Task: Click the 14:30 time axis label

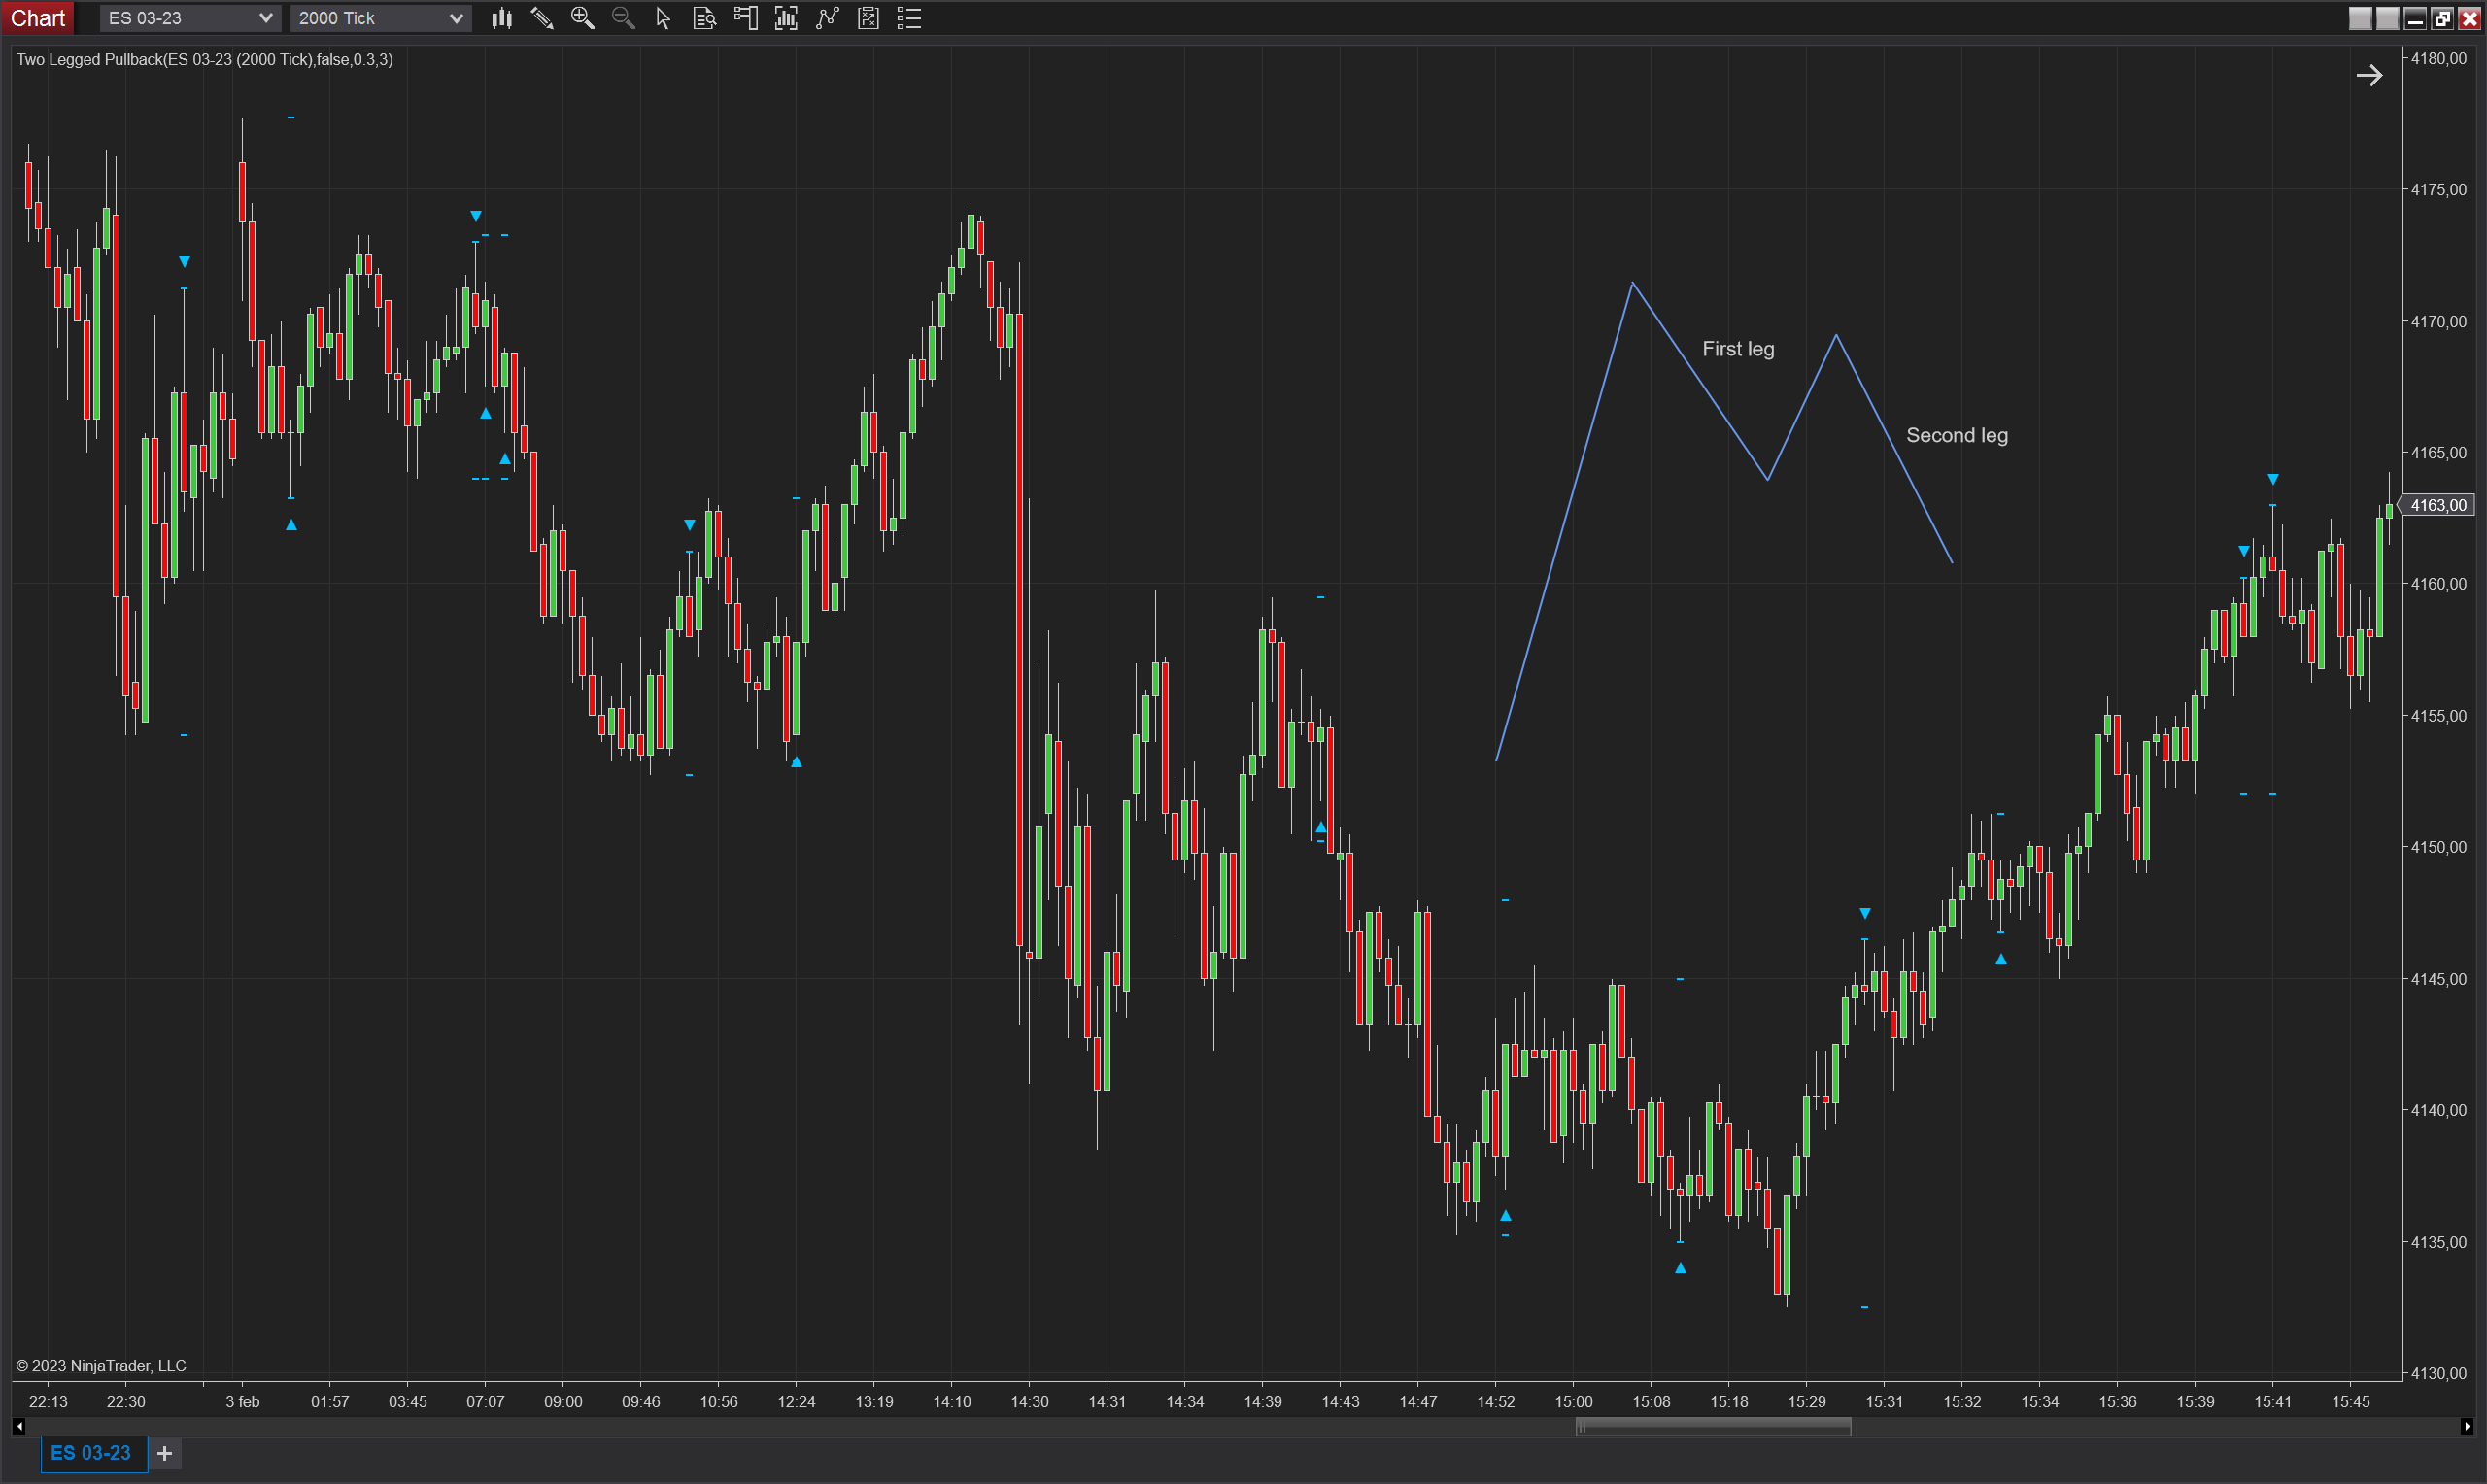Action: pos(1029,1401)
